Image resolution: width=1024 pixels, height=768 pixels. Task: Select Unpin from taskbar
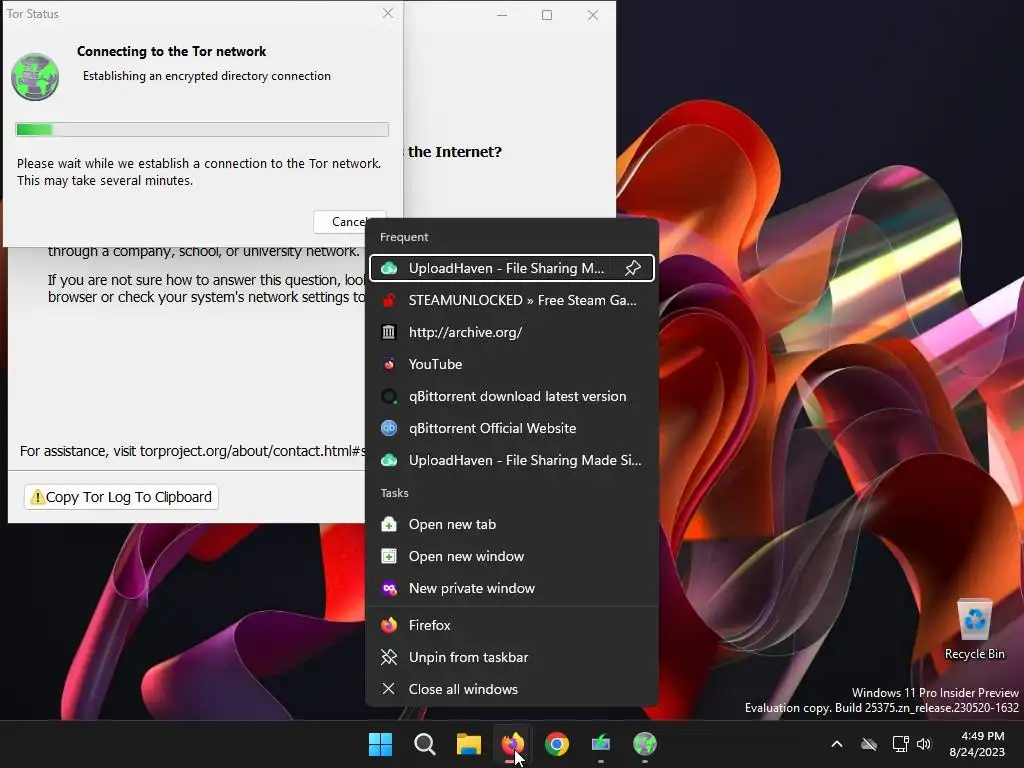512,657
